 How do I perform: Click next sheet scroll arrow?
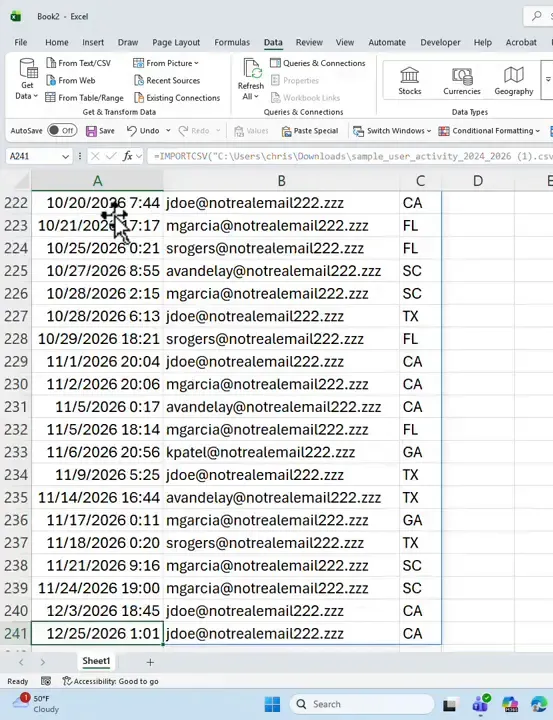43,662
